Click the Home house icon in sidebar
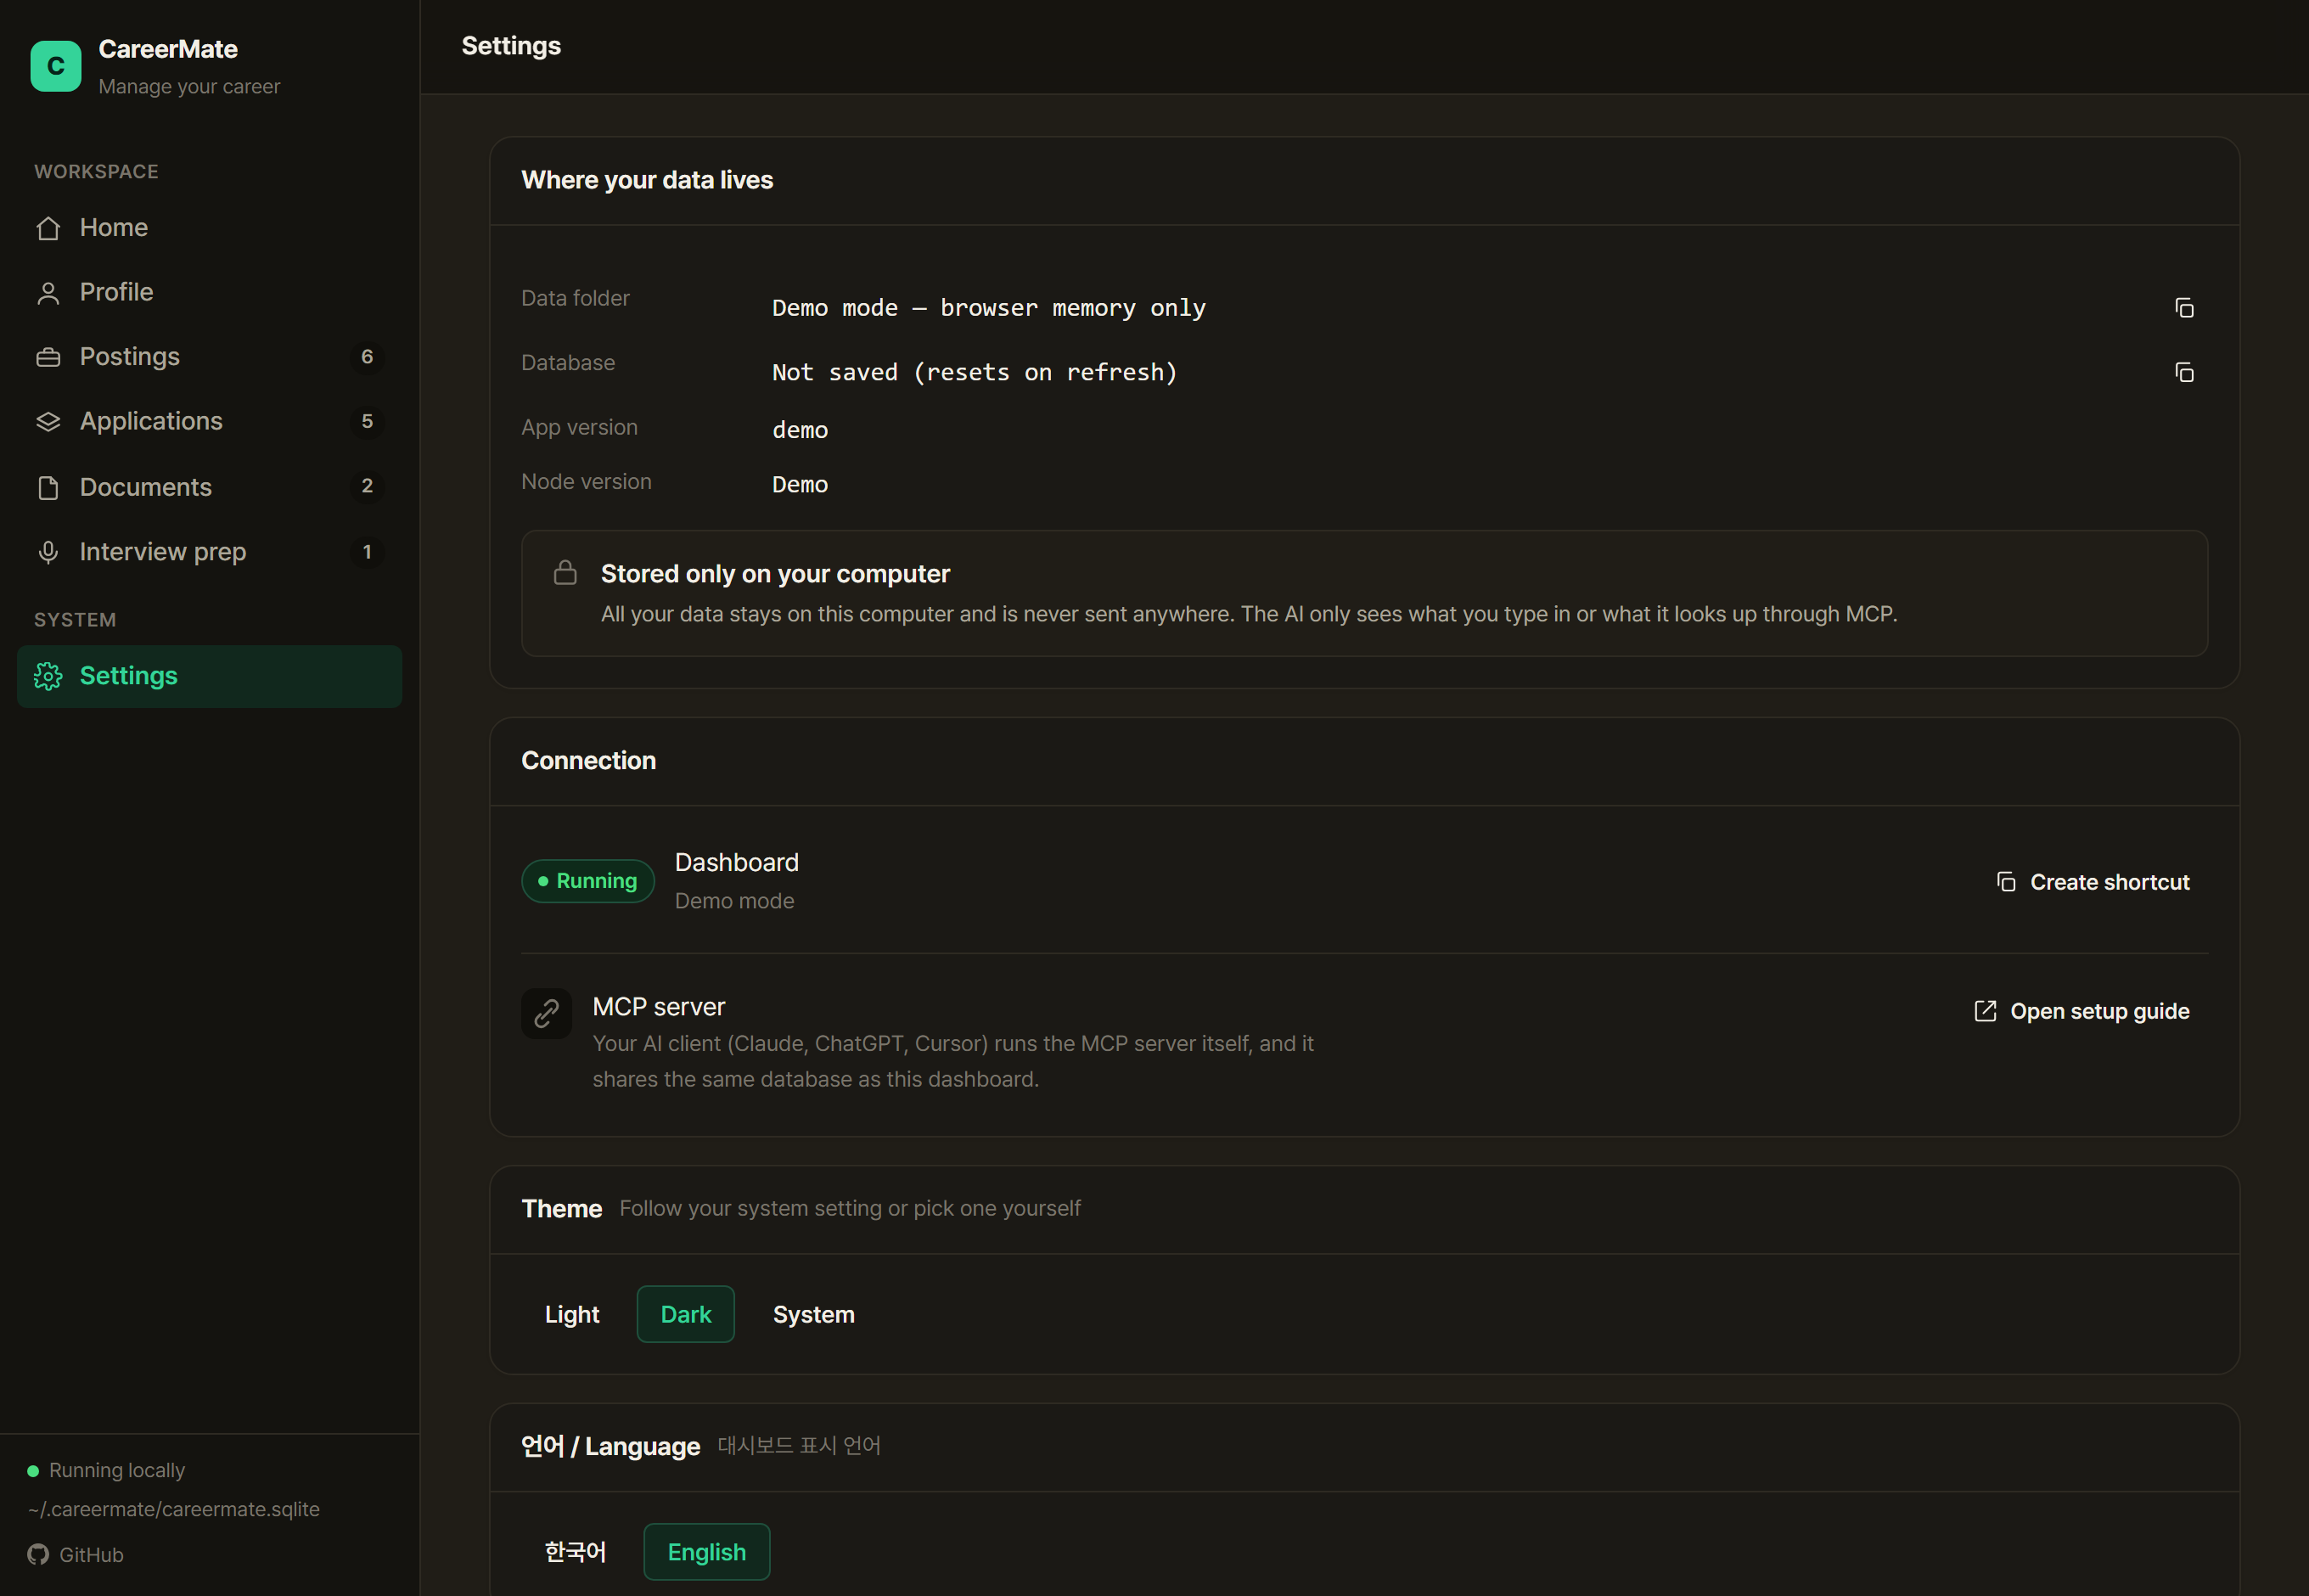The width and height of the screenshot is (2309, 1596). 48,228
